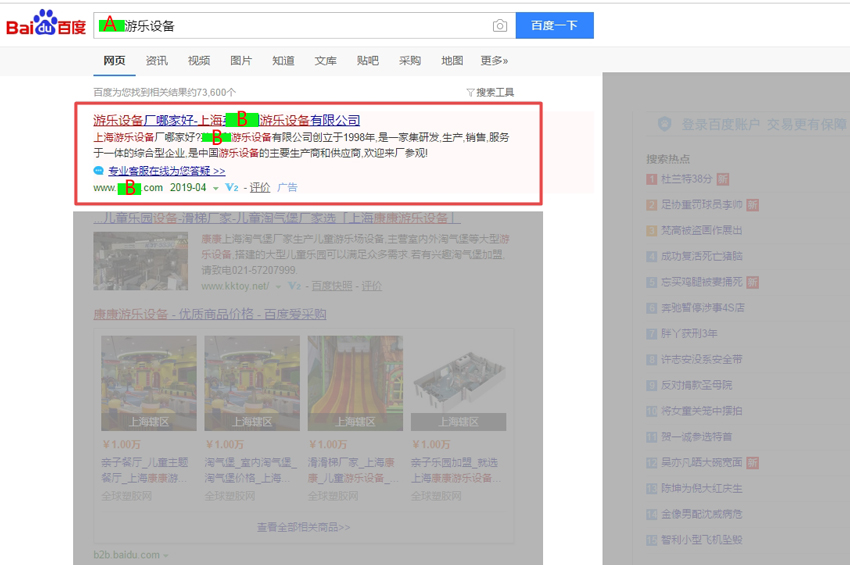Click the ¥1.00万 price under 亲子餐厅 product
This screenshot has width=850, height=565.
click(121, 445)
